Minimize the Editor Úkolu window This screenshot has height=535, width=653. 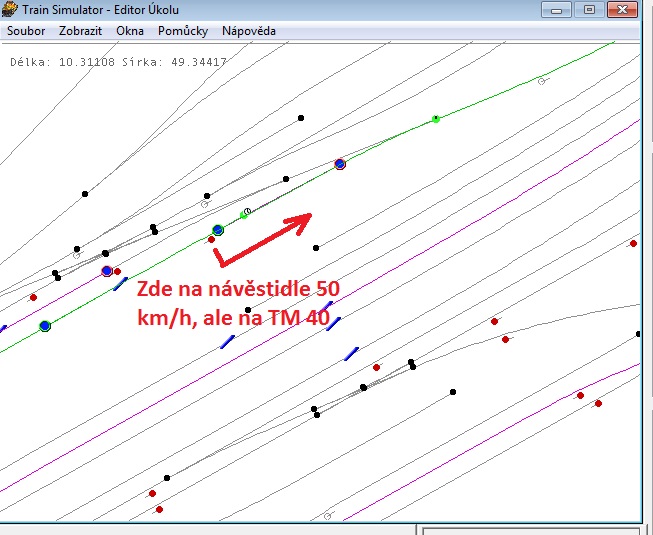(x=556, y=9)
